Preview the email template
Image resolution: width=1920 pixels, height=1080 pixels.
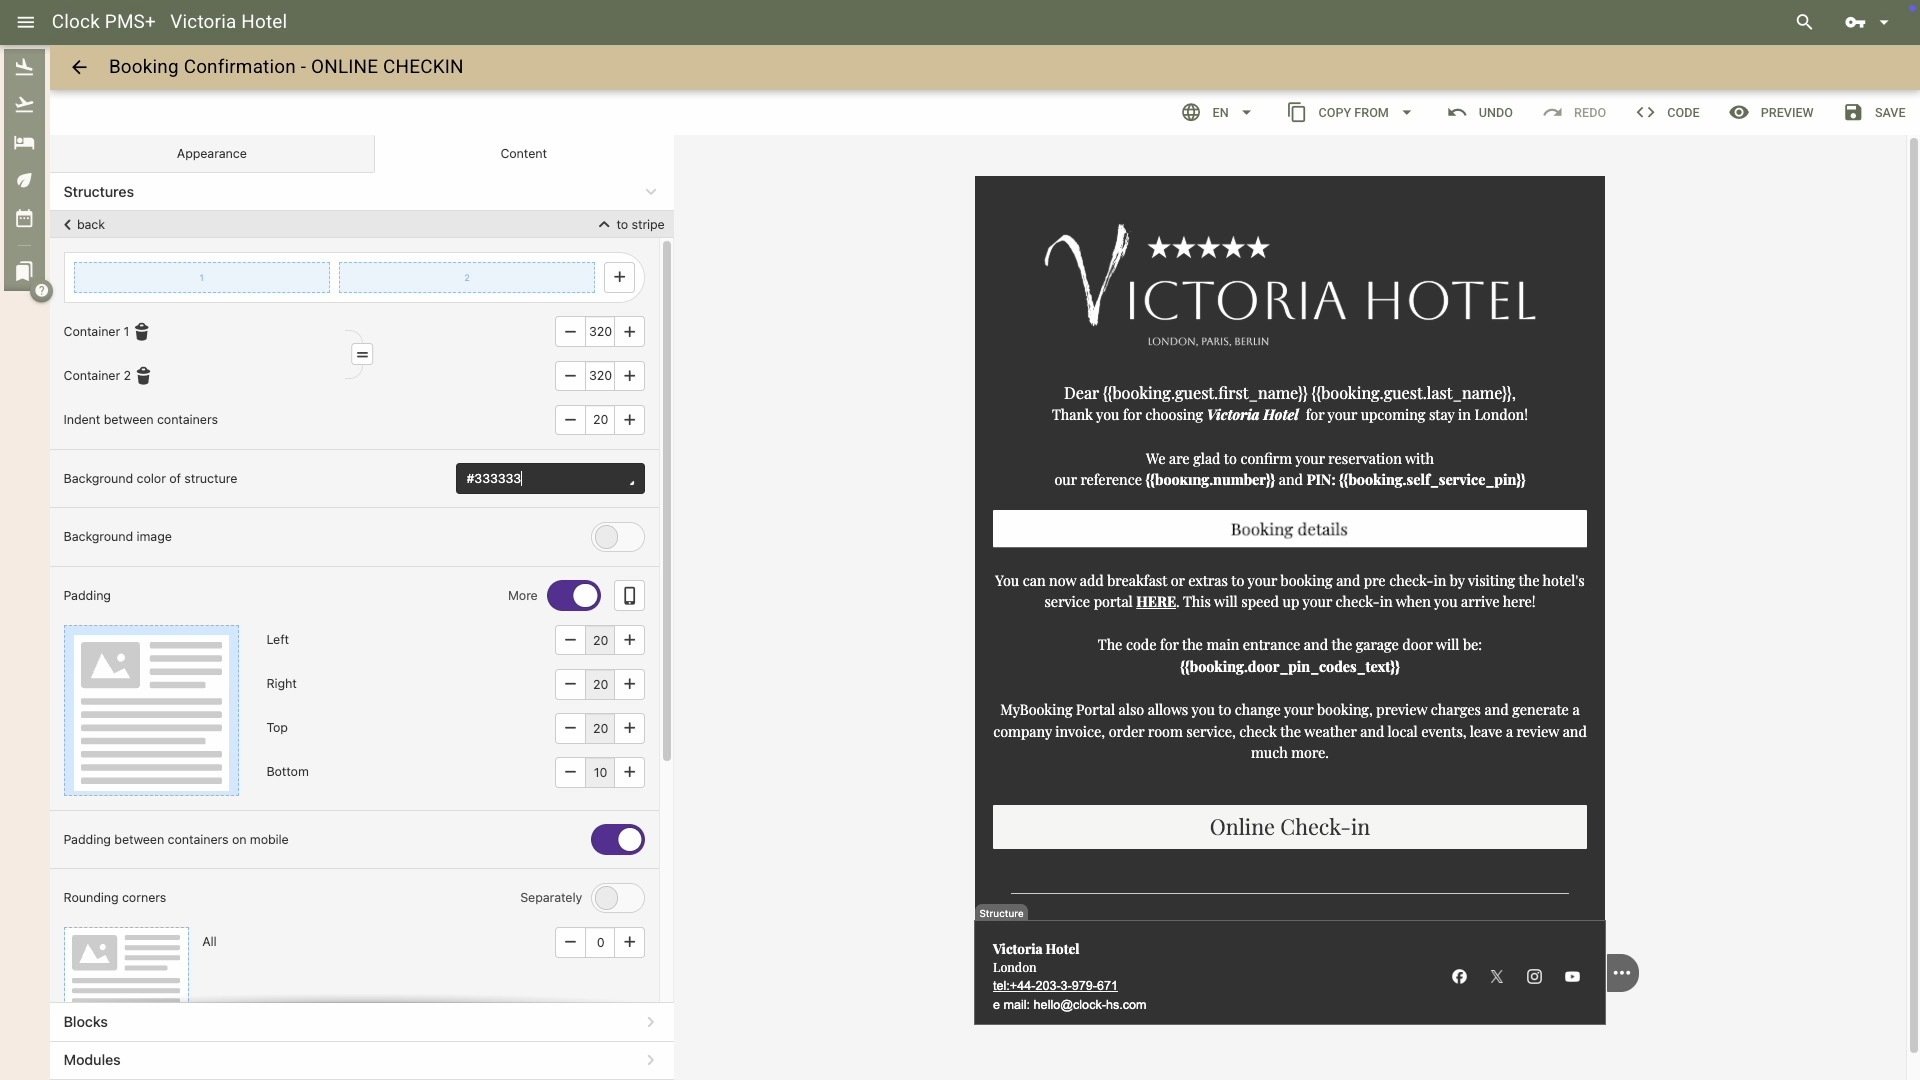click(1771, 113)
